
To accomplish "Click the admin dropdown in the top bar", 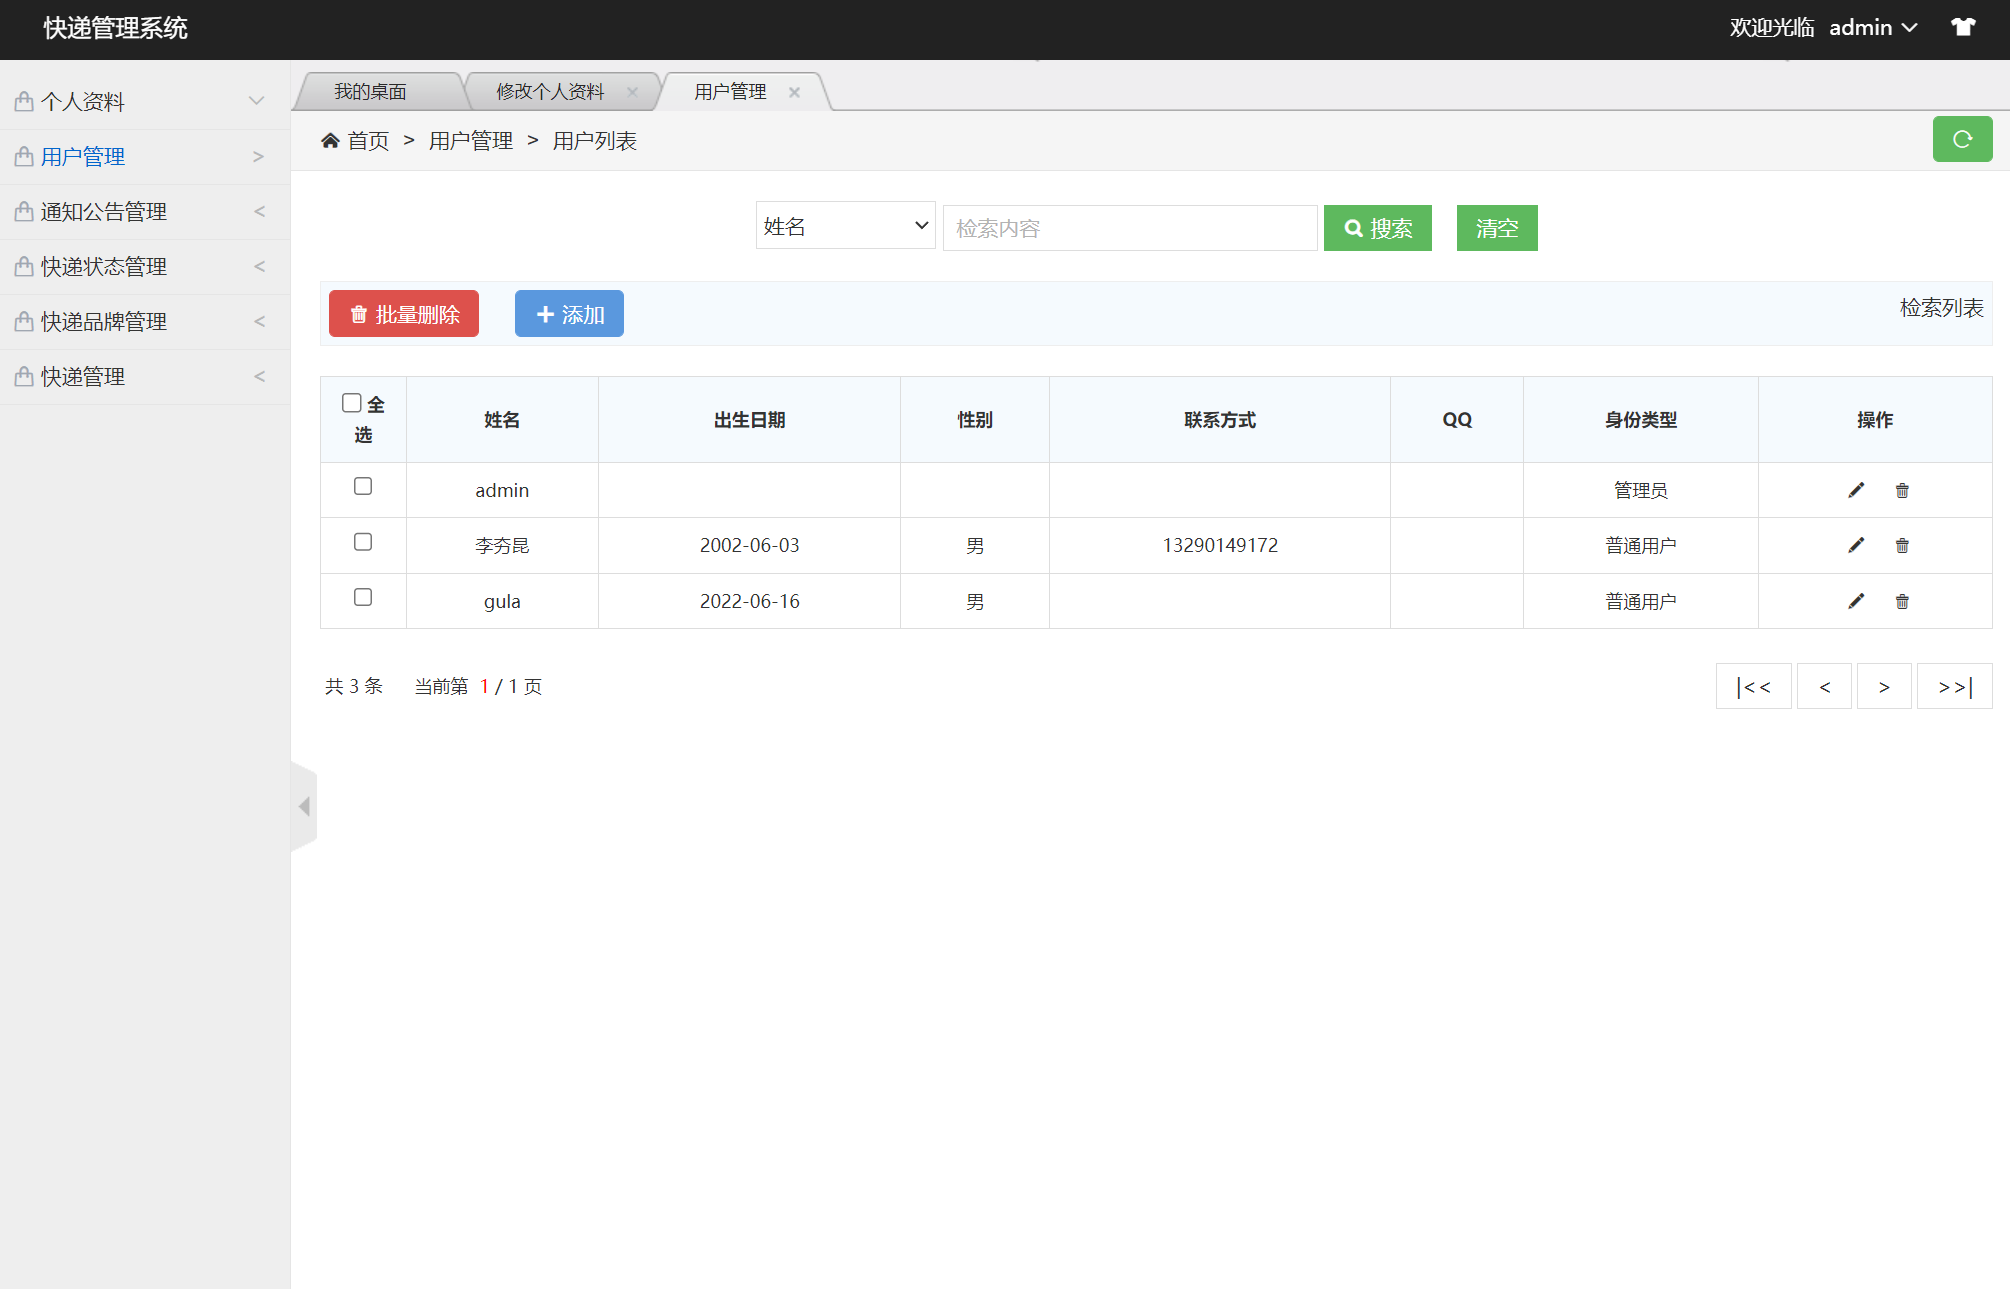I will point(1872,27).
